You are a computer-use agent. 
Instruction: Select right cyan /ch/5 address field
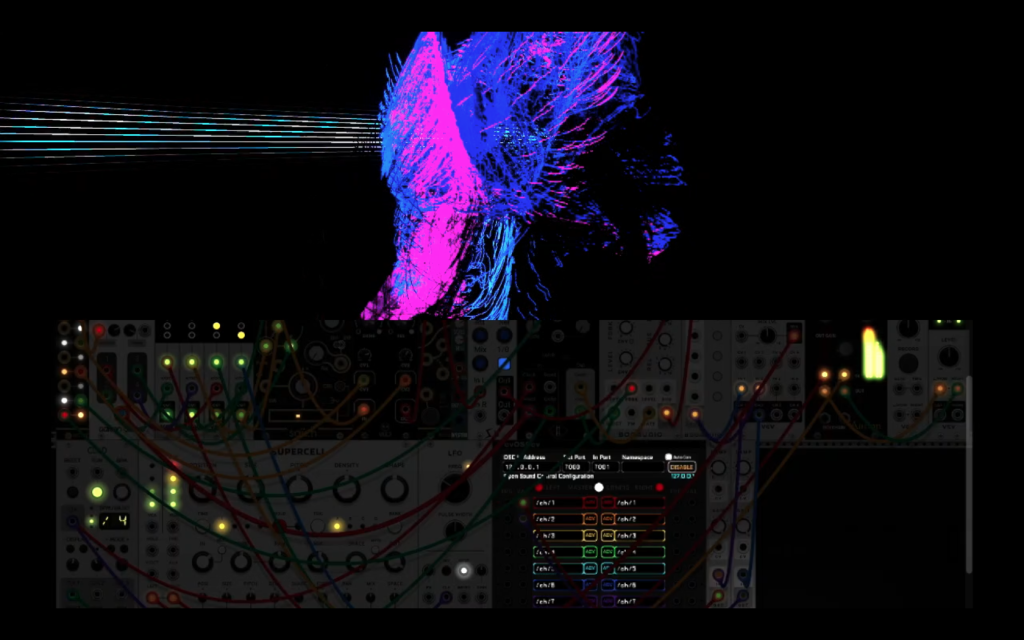point(641,569)
